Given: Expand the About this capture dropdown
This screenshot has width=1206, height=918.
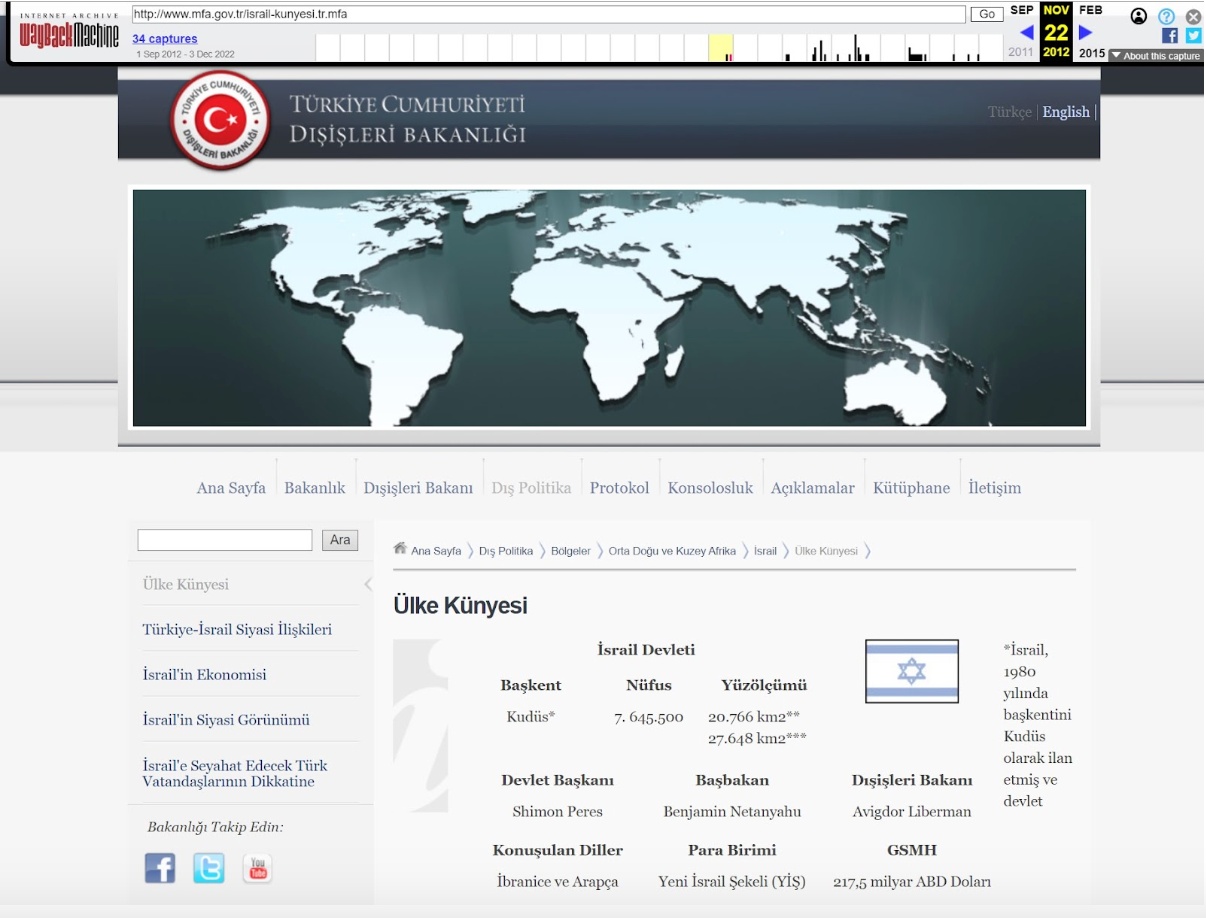Looking at the screenshot, I should pos(1155,56).
